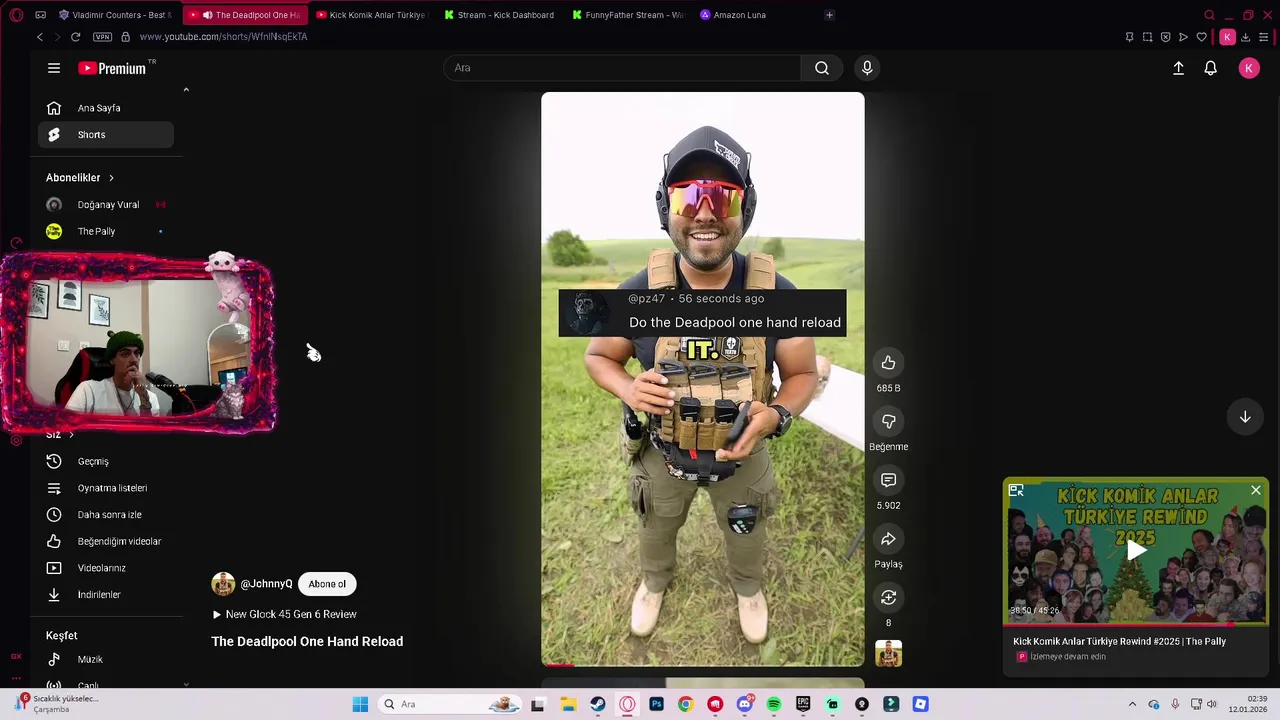
Task: Open Müzik under Keşfet
Action: (x=106, y=660)
